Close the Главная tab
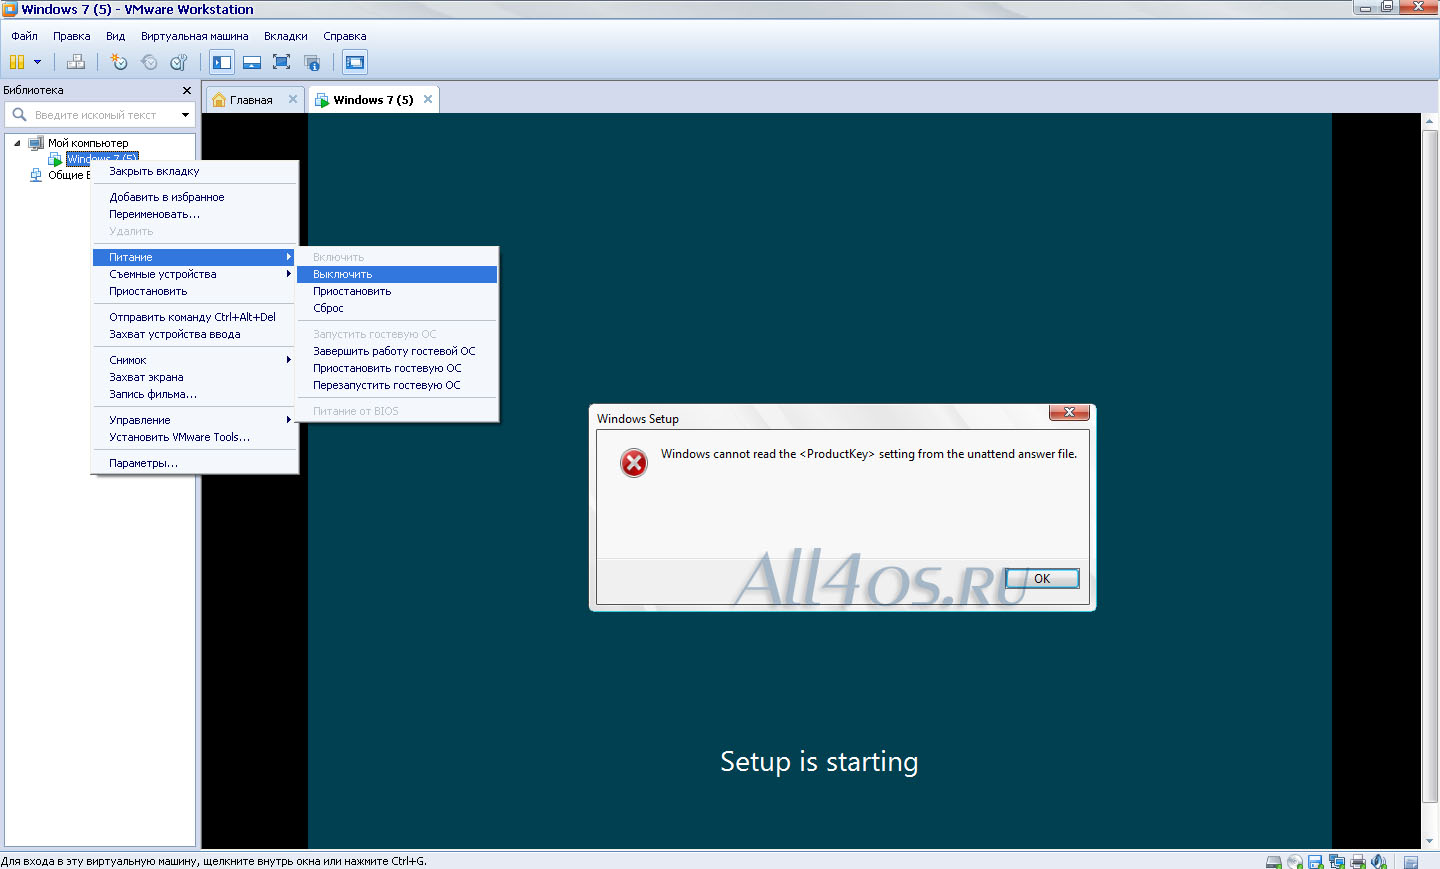 (293, 99)
